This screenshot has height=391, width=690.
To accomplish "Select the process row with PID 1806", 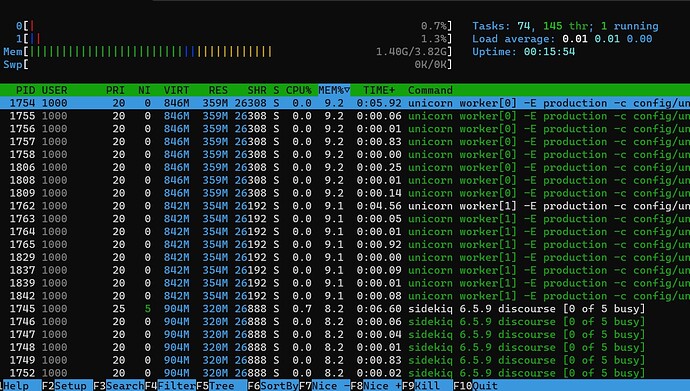I will [345, 168].
